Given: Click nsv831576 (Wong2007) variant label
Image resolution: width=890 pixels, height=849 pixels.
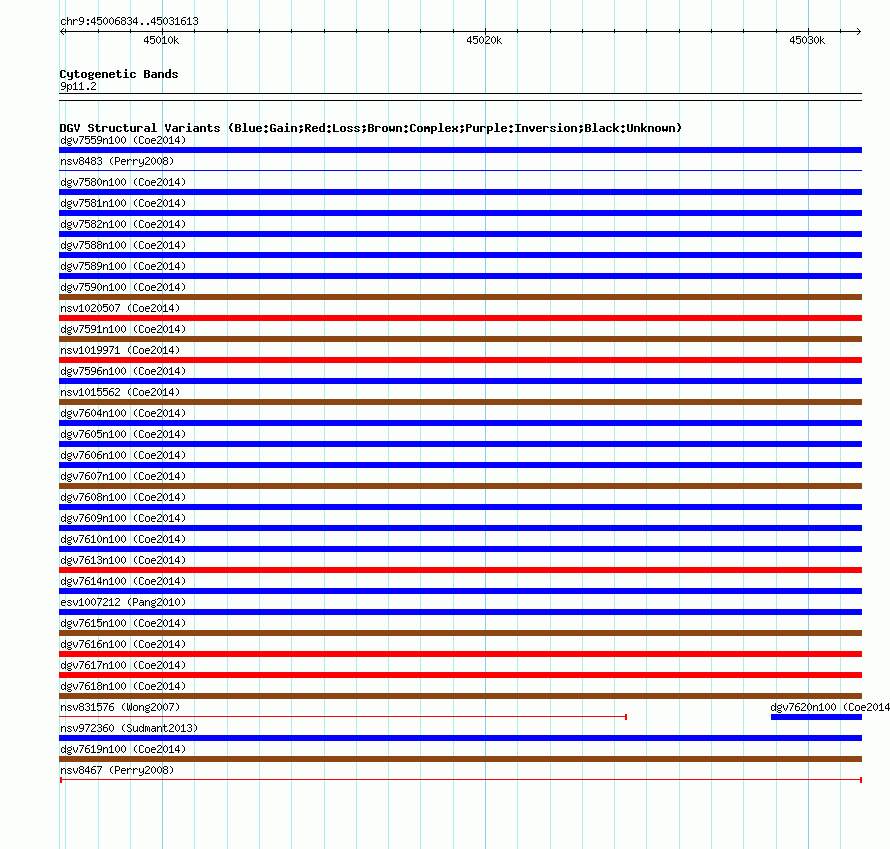Looking at the screenshot, I should tap(120, 707).
